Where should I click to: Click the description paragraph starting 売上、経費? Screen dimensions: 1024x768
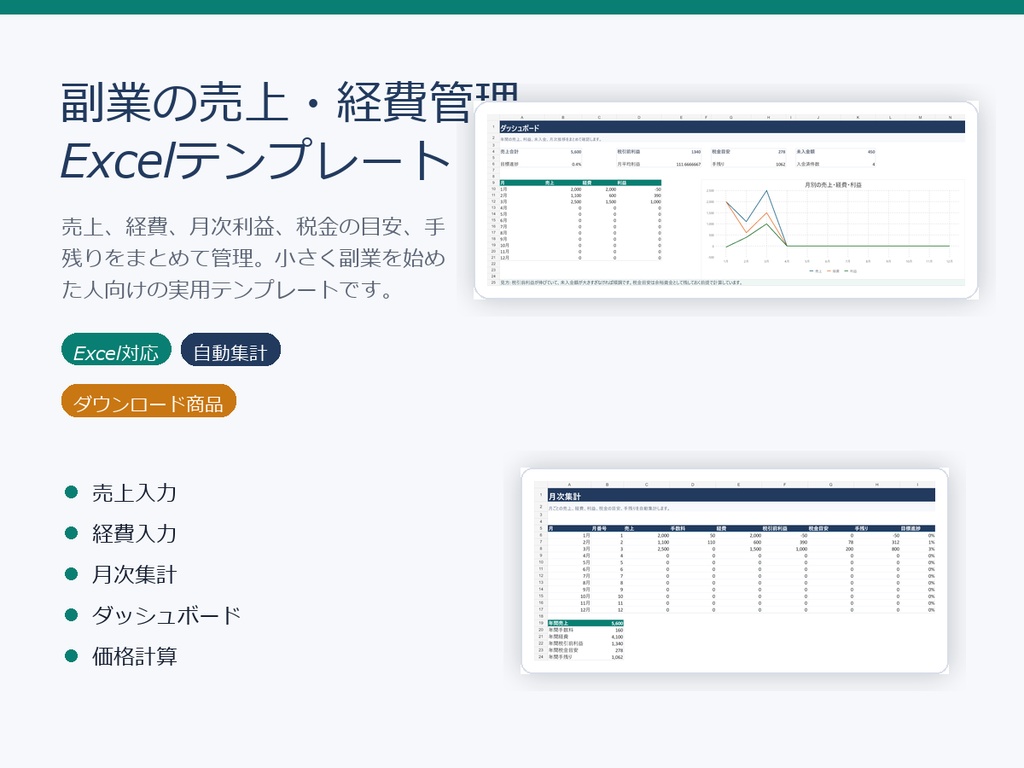click(253, 258)
